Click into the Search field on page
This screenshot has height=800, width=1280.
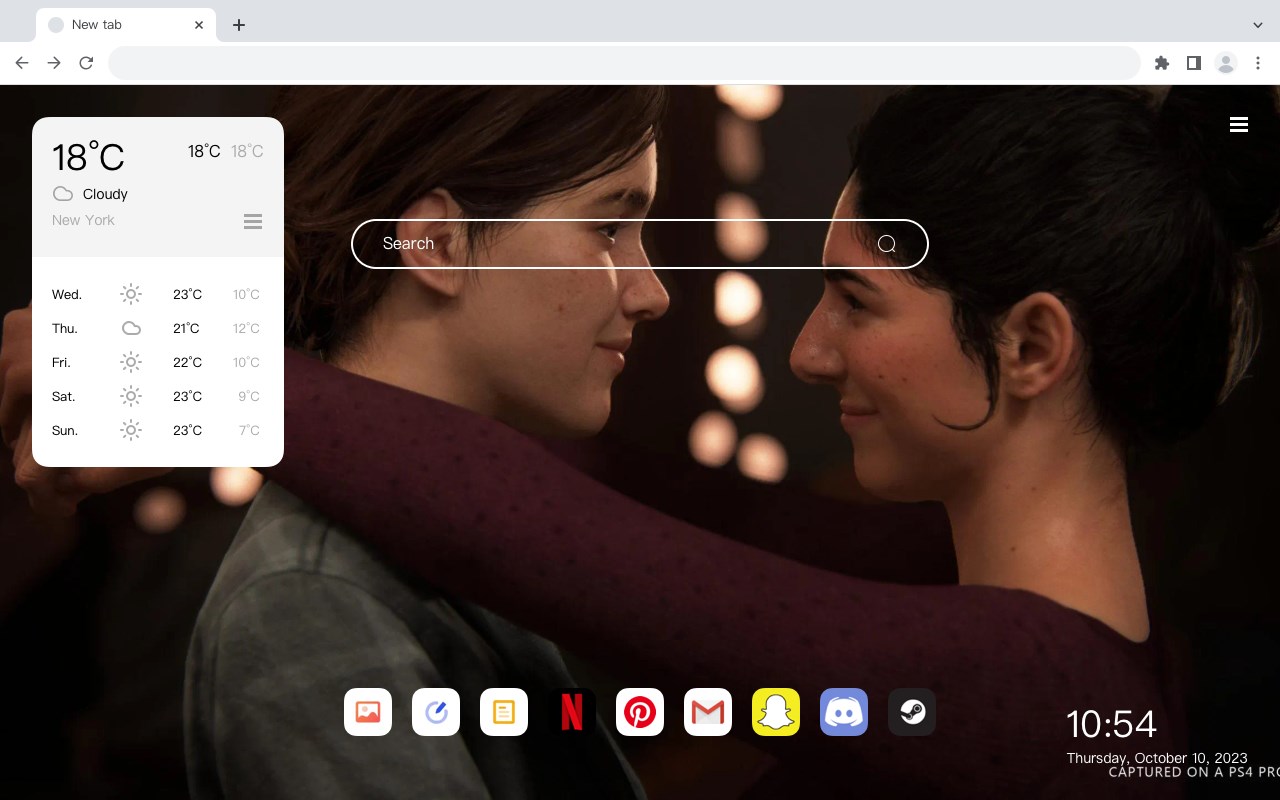pos(640,244)
